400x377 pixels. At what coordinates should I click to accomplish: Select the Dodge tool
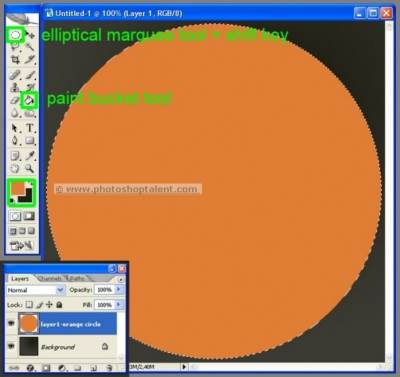point(30,113)
